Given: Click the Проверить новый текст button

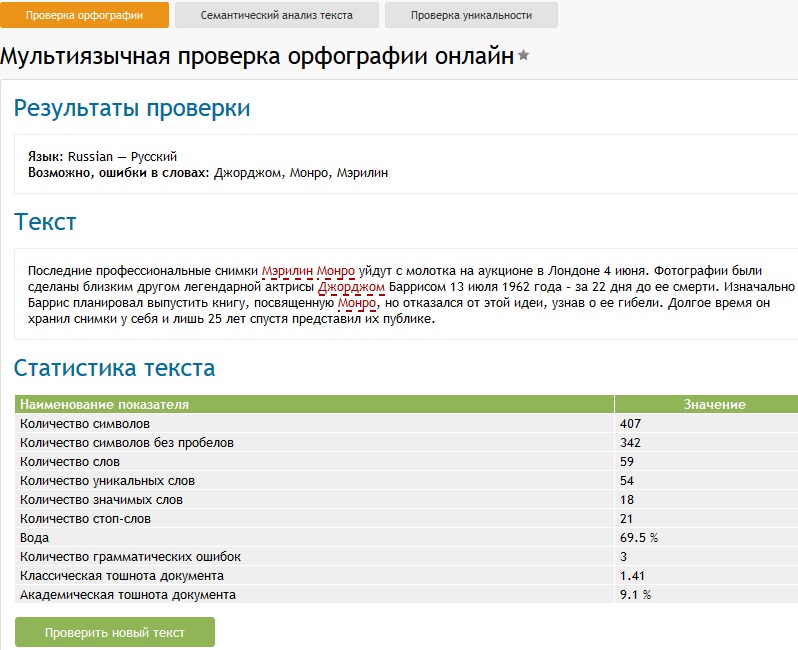Looking at the screenshot, I should click(115, 632).
